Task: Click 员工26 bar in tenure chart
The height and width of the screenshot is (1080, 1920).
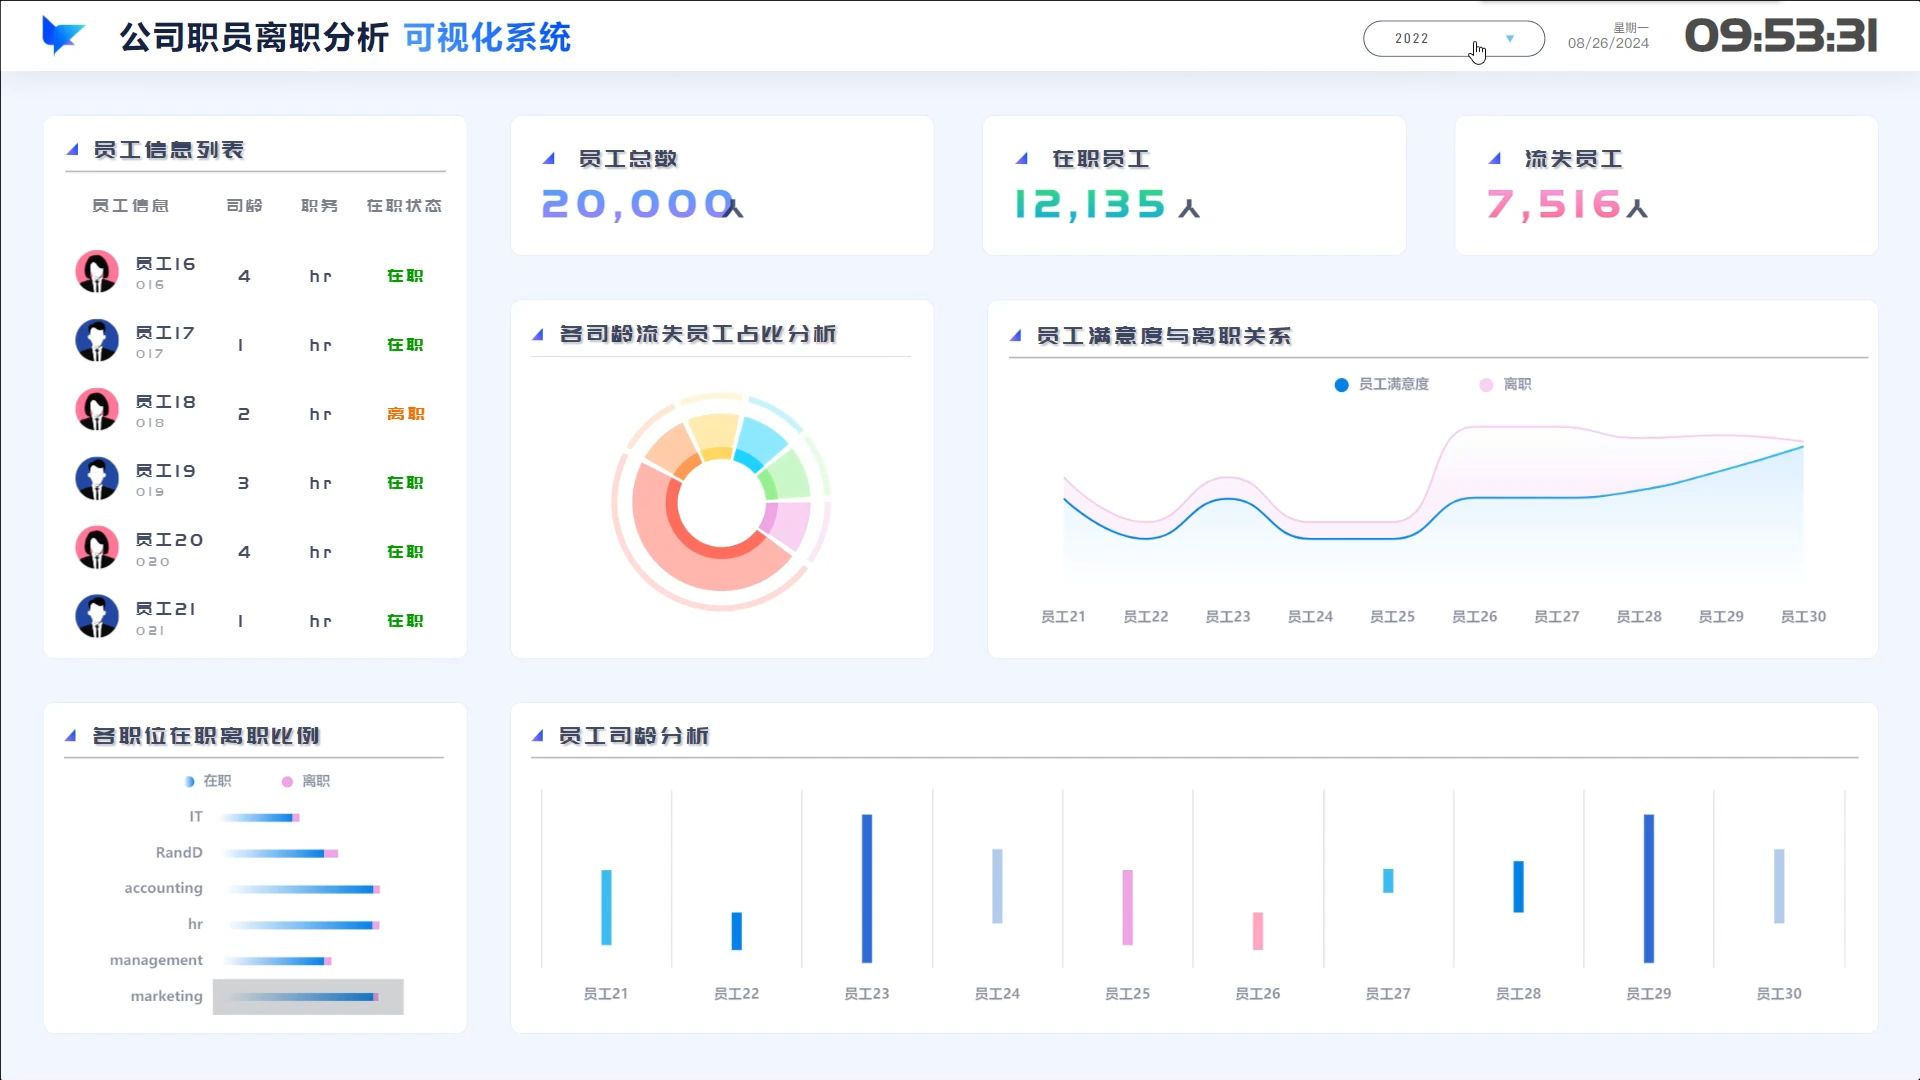Action: 1258,931
